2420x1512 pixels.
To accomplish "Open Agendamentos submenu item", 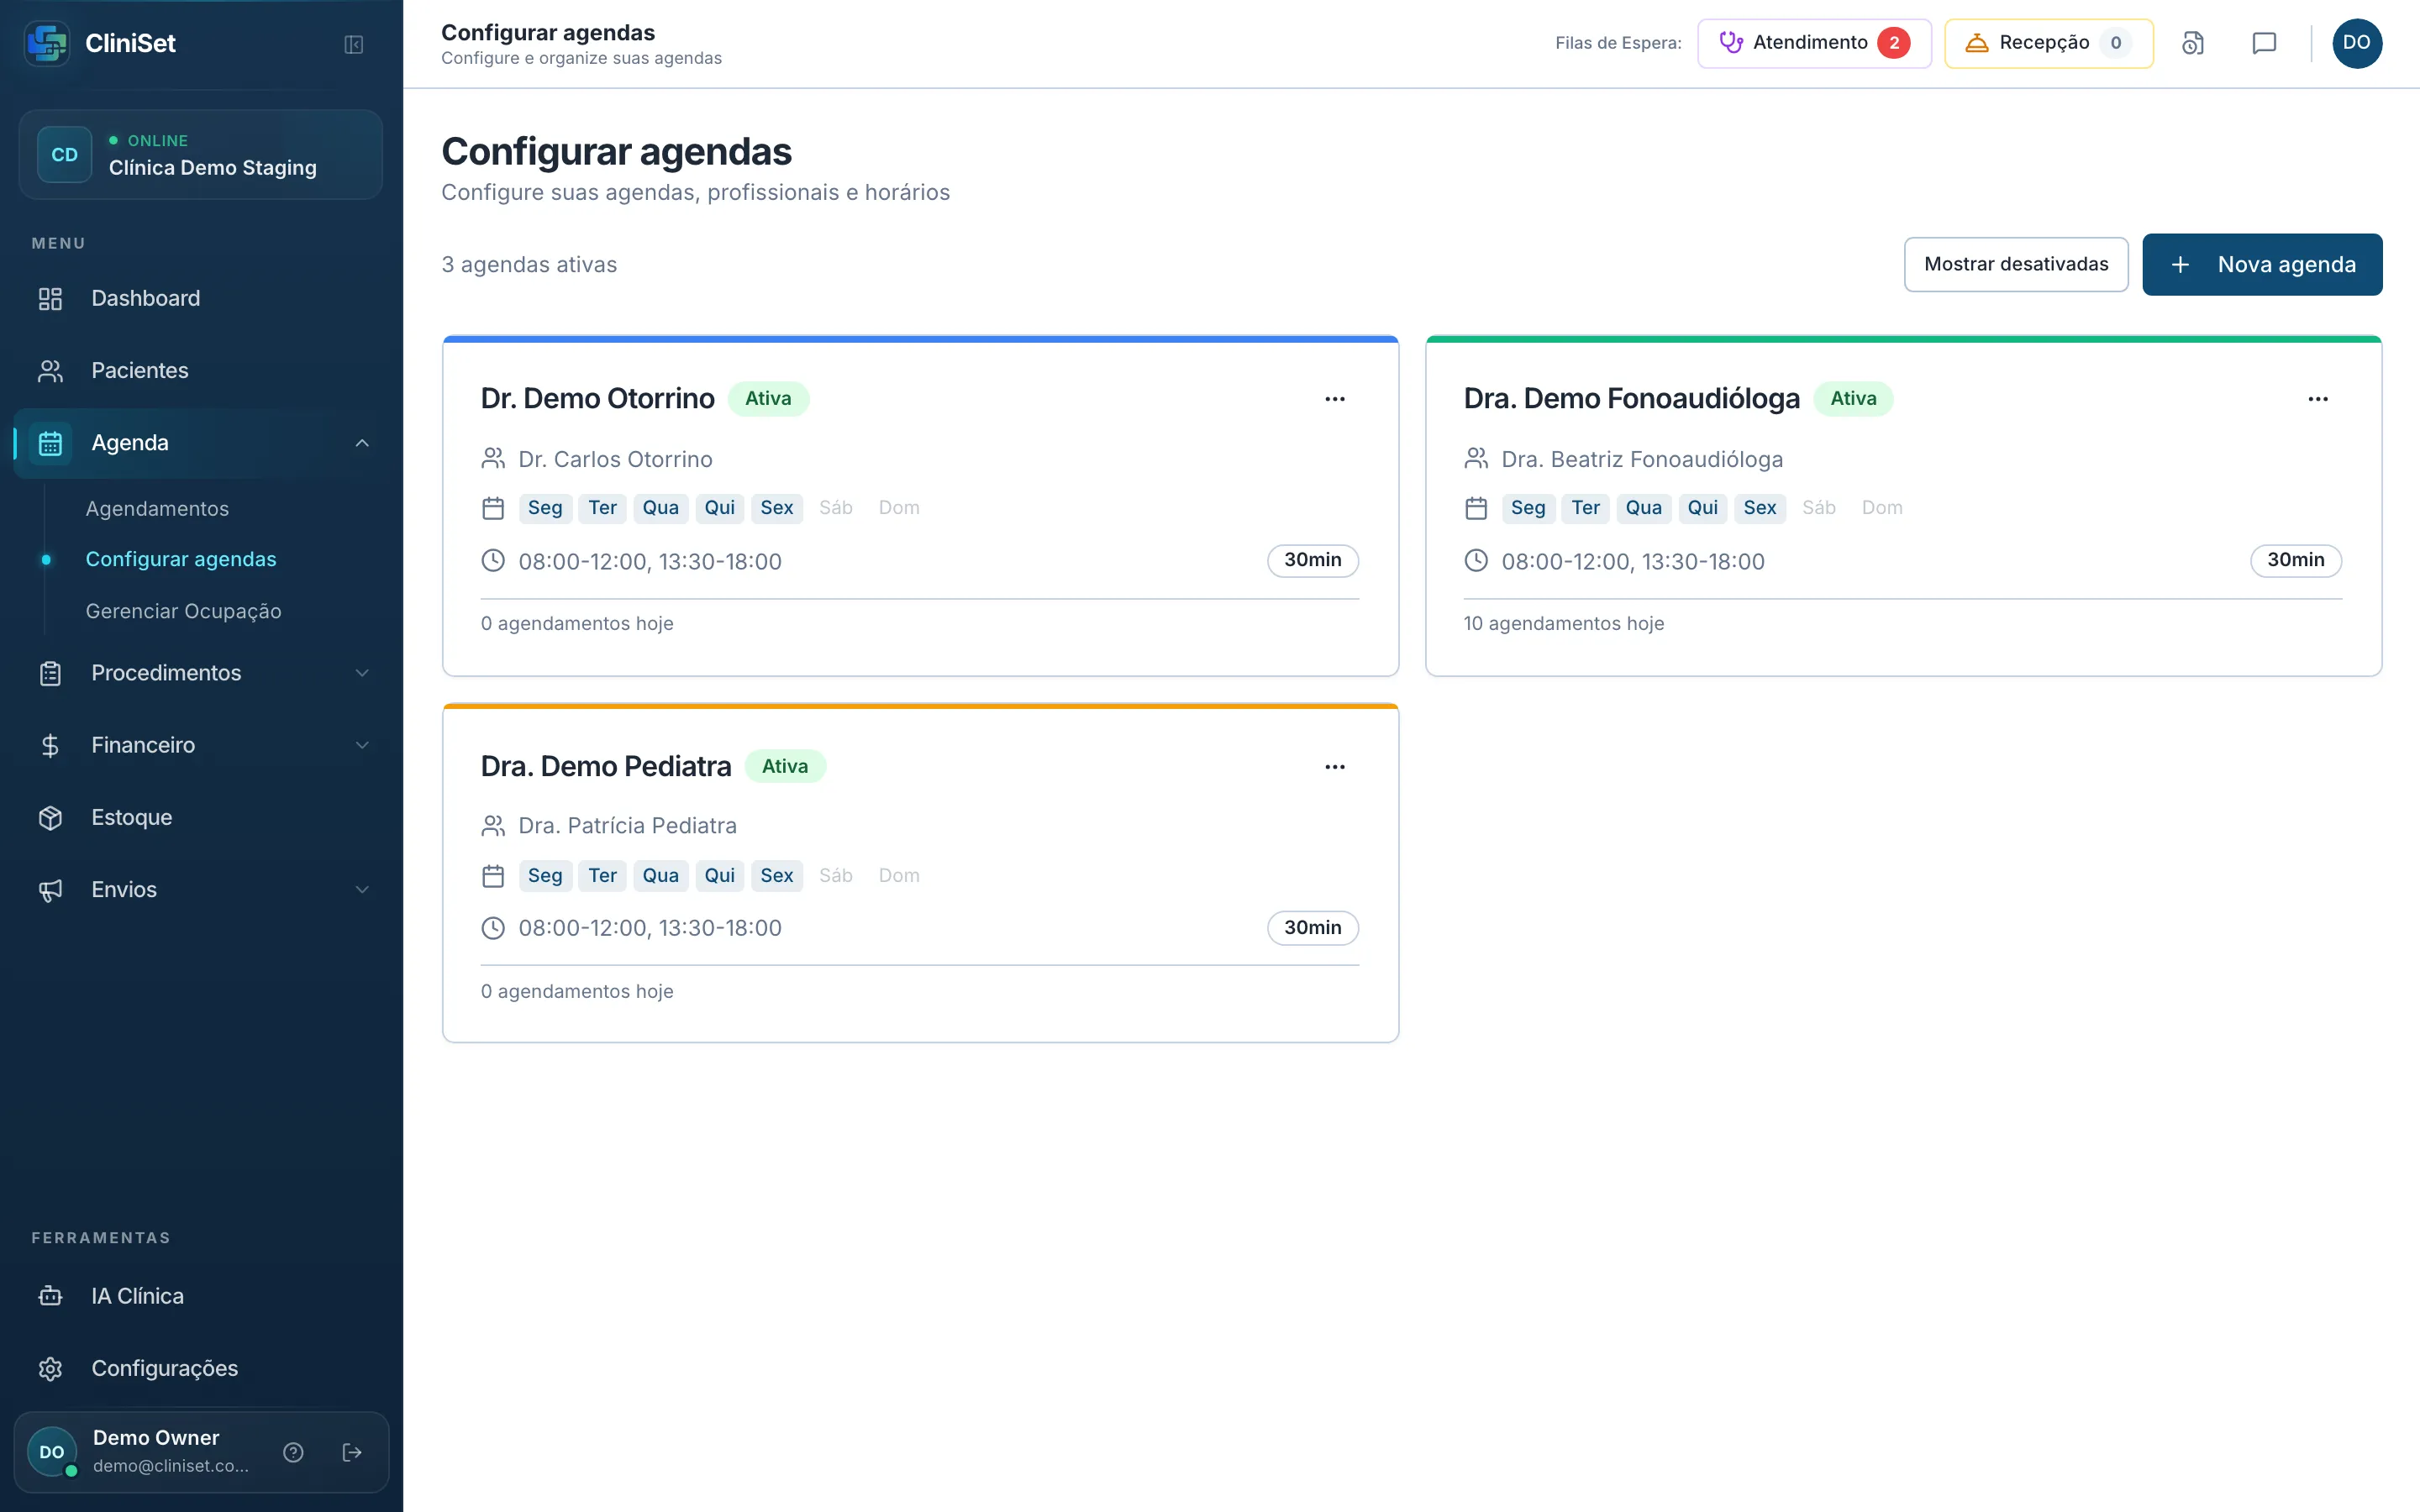I will tap(157, 508).
